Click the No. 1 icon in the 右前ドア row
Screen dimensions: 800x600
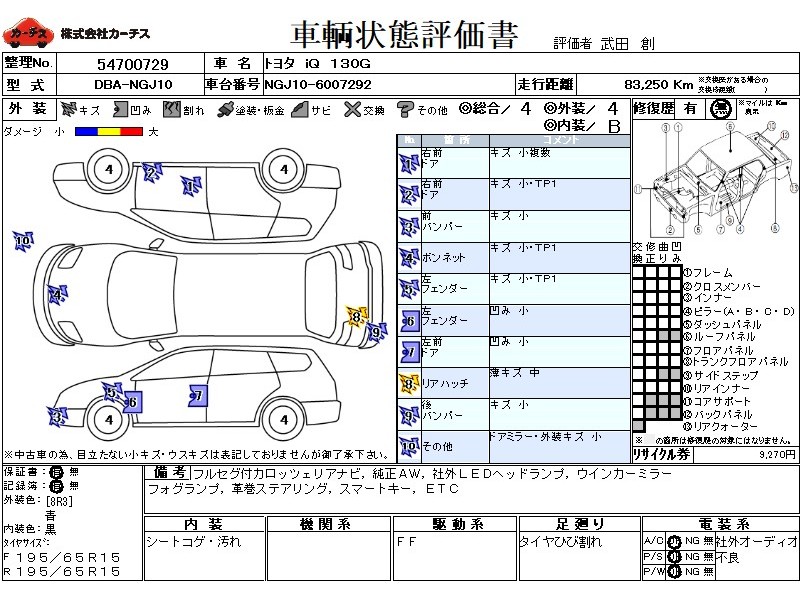click(x=409, y=163)
